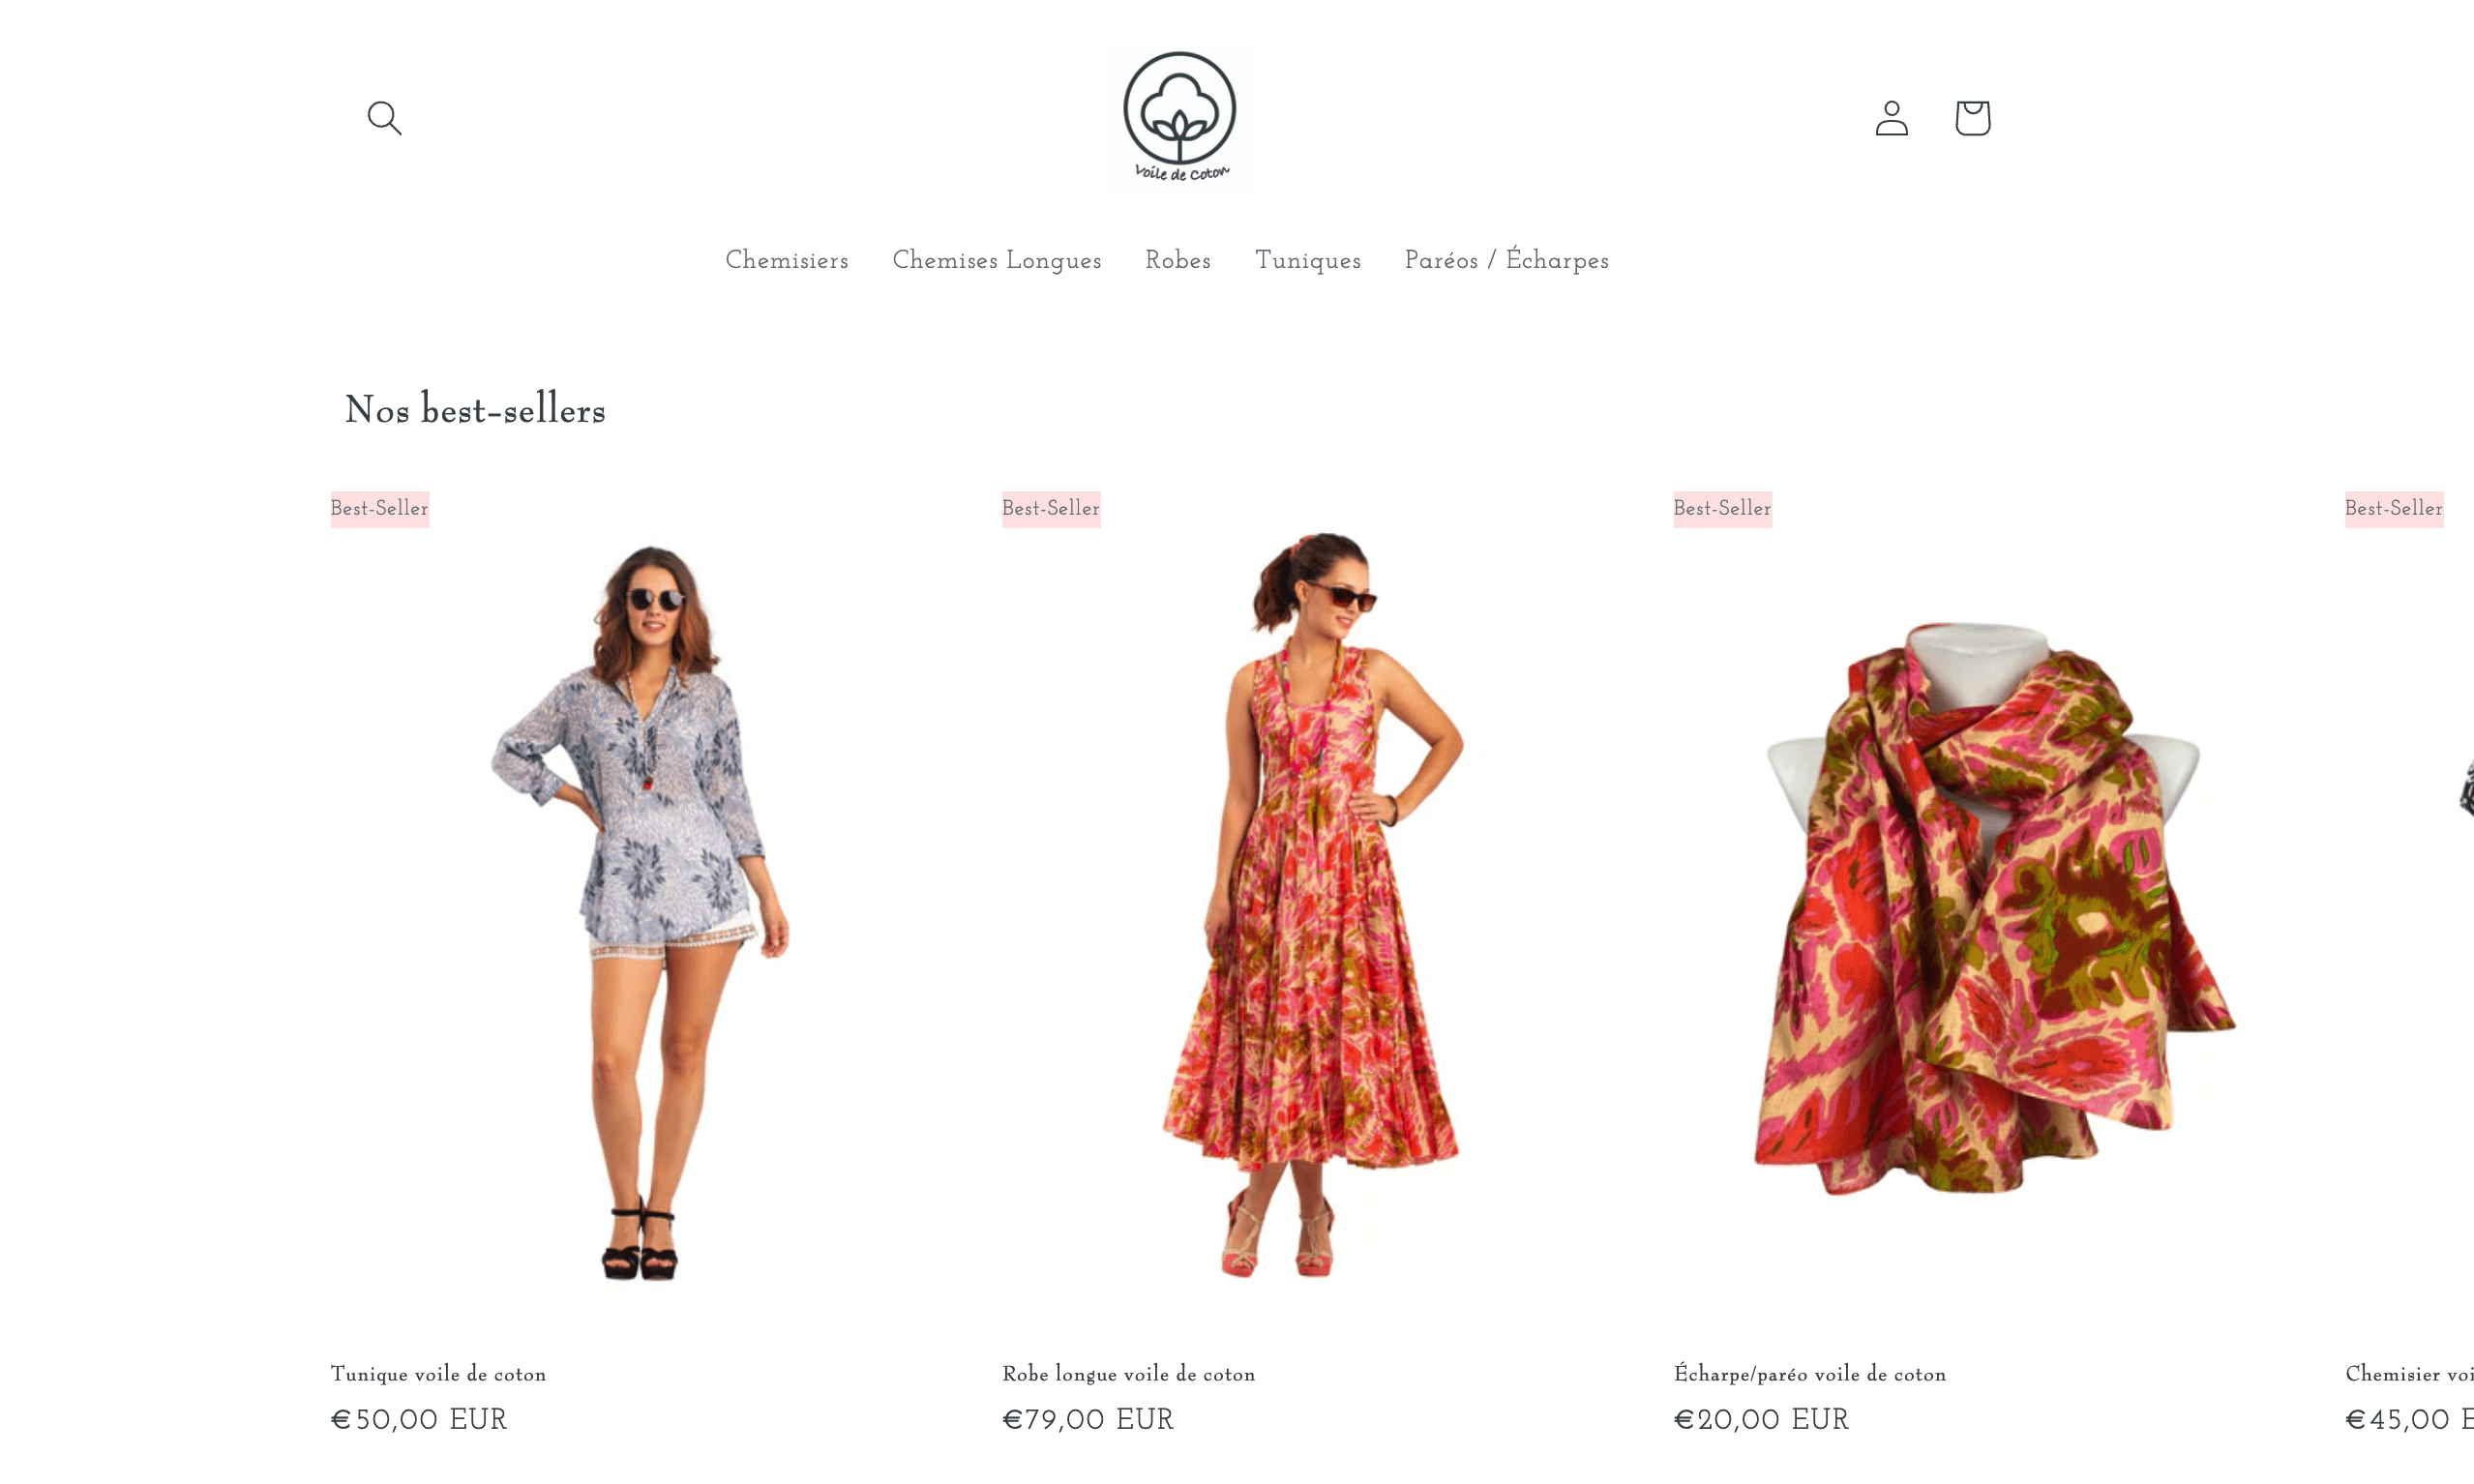The height and width of the screenshot is (1484, 2474).
Task: Open Tunique voile de coton link
Action: pos(438,1374)
